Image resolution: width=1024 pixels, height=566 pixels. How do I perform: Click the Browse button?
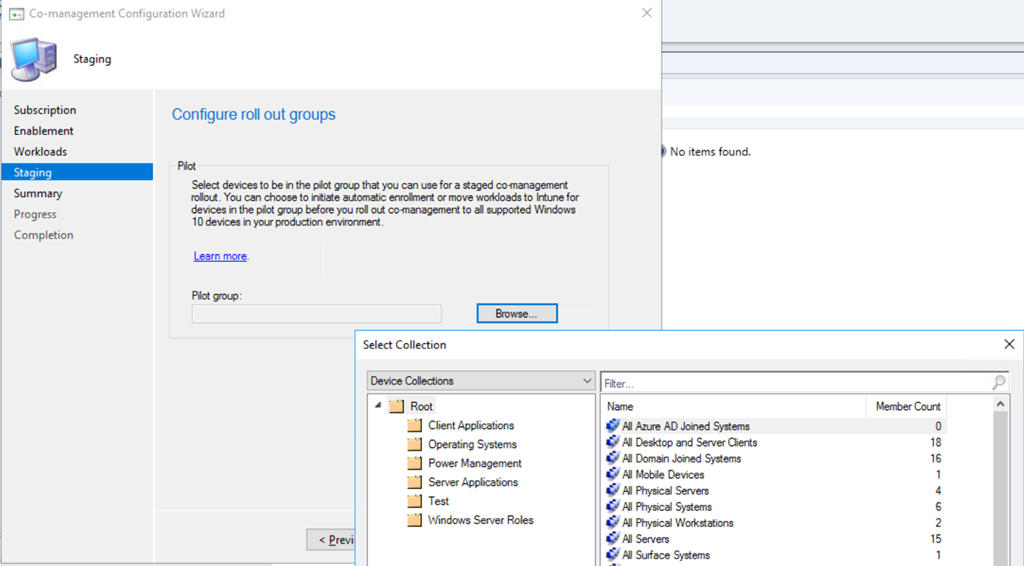[516, 314]
